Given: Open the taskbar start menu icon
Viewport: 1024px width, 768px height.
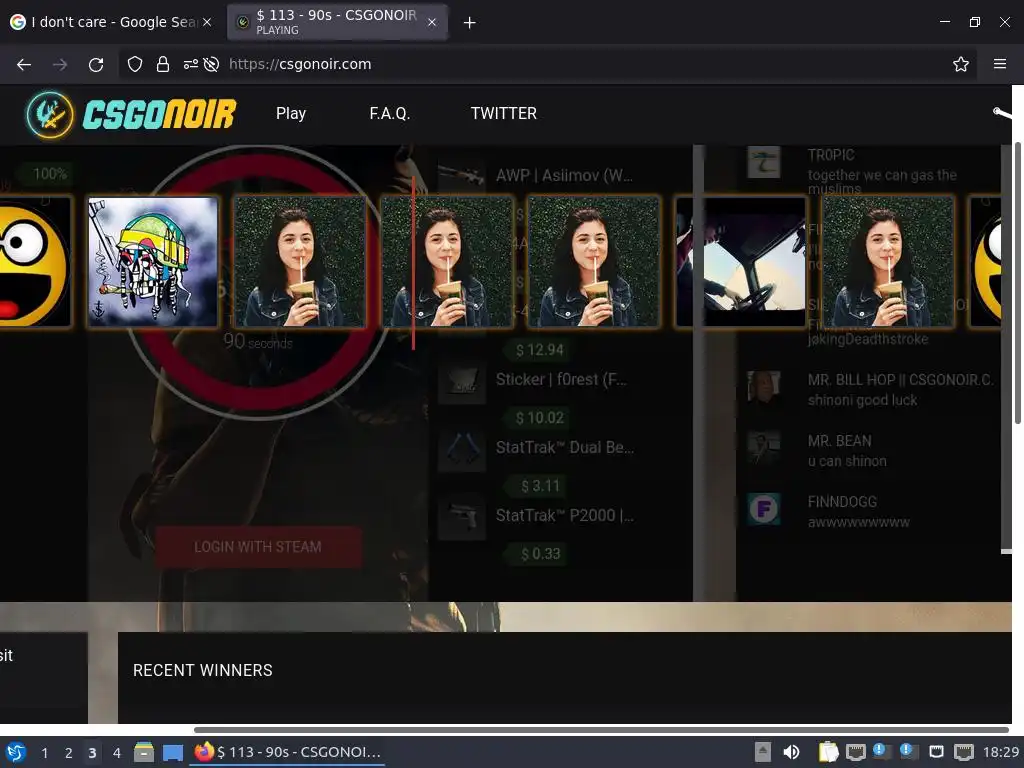Looking at the screenshot, I should click(16, 752).
